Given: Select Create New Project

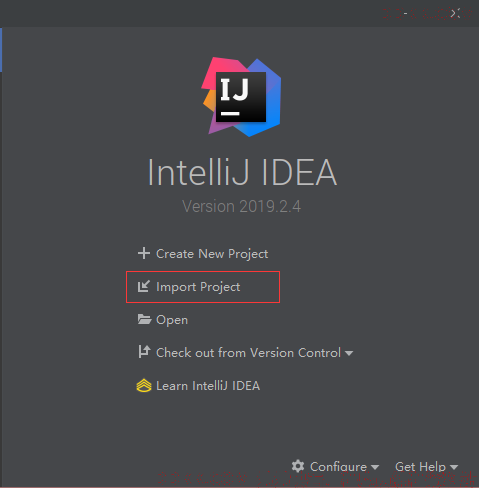Looking at the screenshot, I should [x=212, y=254].
